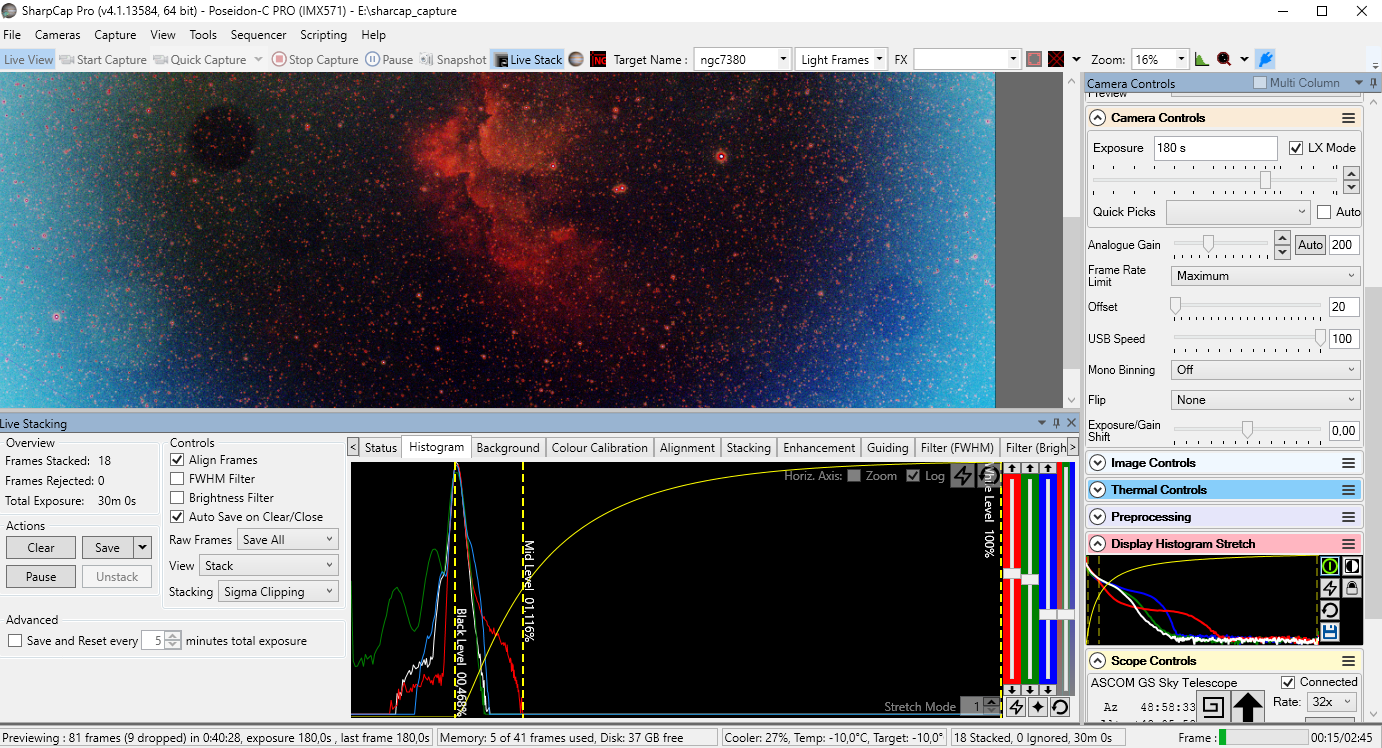This screenshot has height=748, width=1382.
Task: Click the square spiral search scope button
Action: (x=1213, y=707)
